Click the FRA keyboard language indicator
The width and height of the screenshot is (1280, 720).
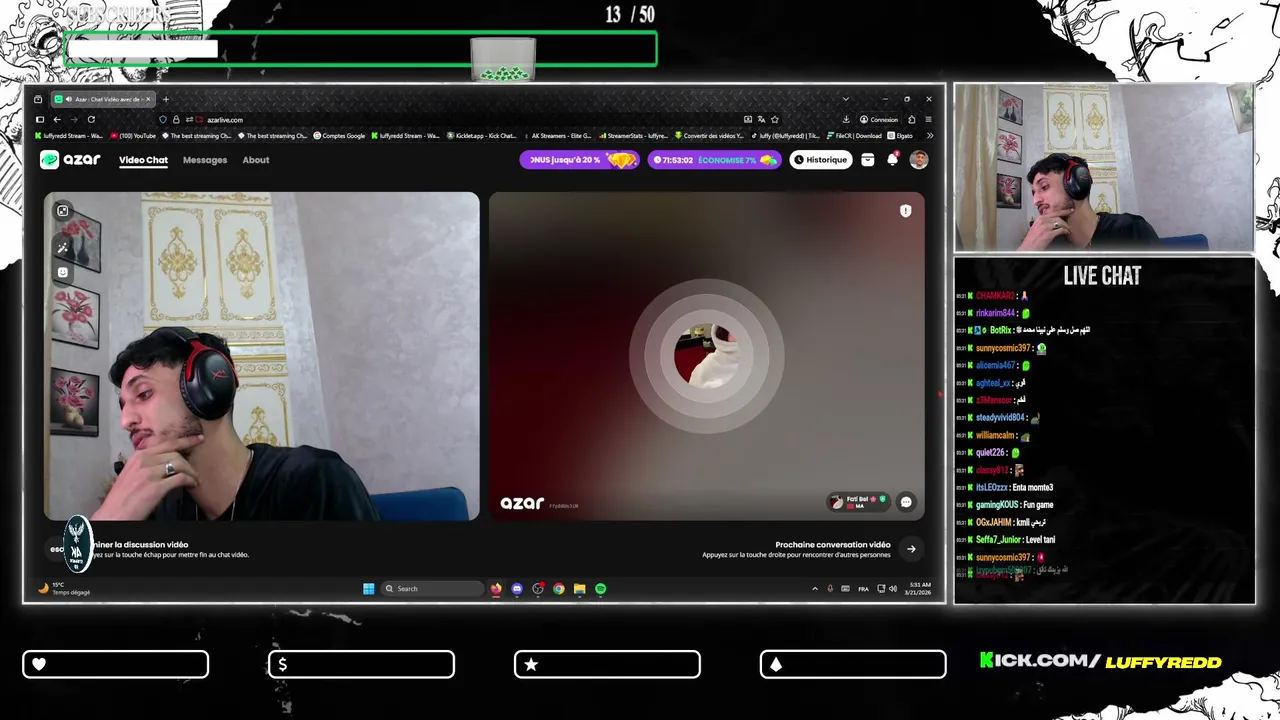[863, 589]
